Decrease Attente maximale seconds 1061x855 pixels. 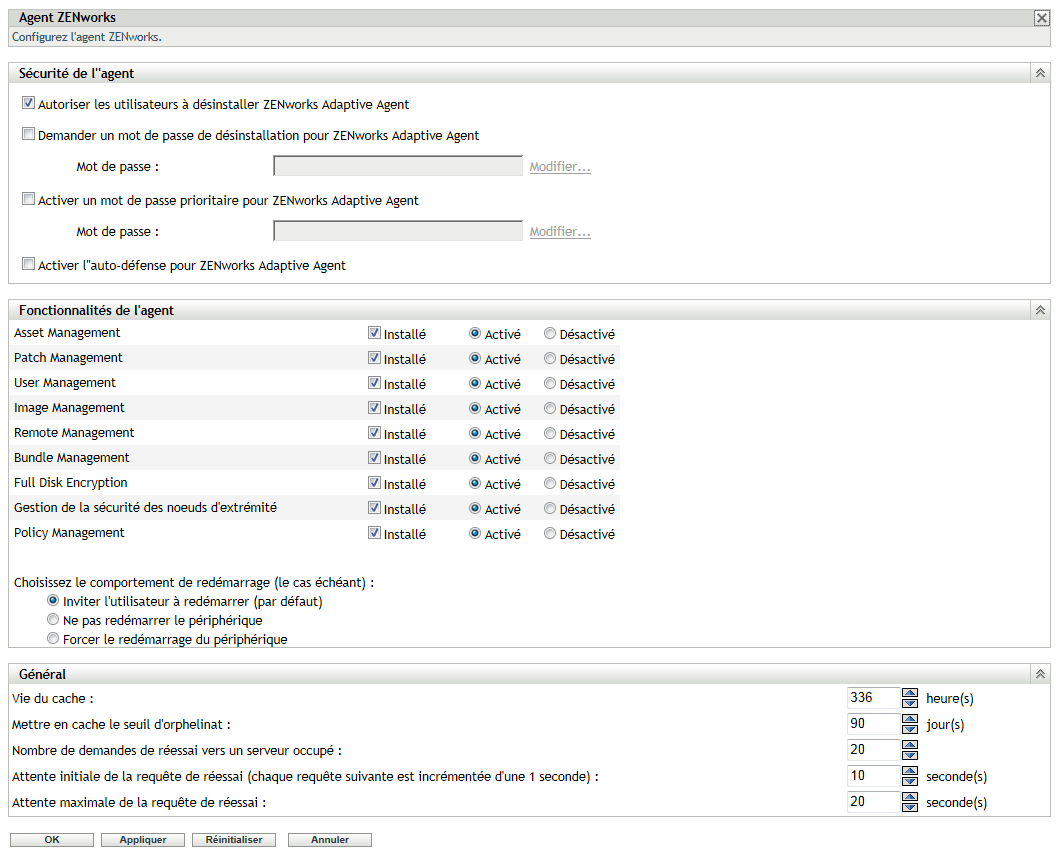tap(910, 807)
